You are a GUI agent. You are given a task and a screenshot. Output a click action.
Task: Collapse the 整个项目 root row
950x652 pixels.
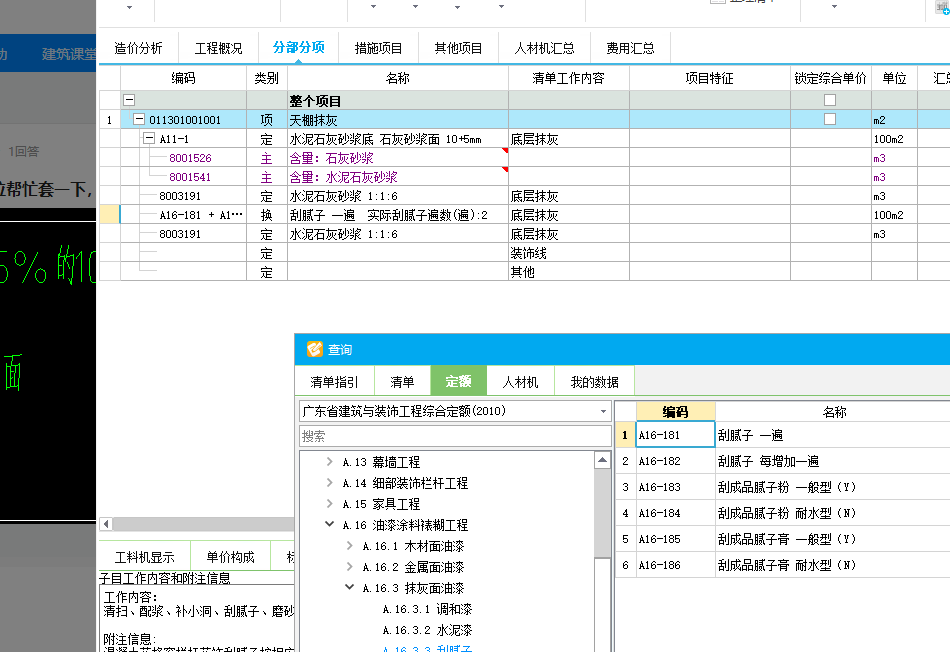pos(129,100)
